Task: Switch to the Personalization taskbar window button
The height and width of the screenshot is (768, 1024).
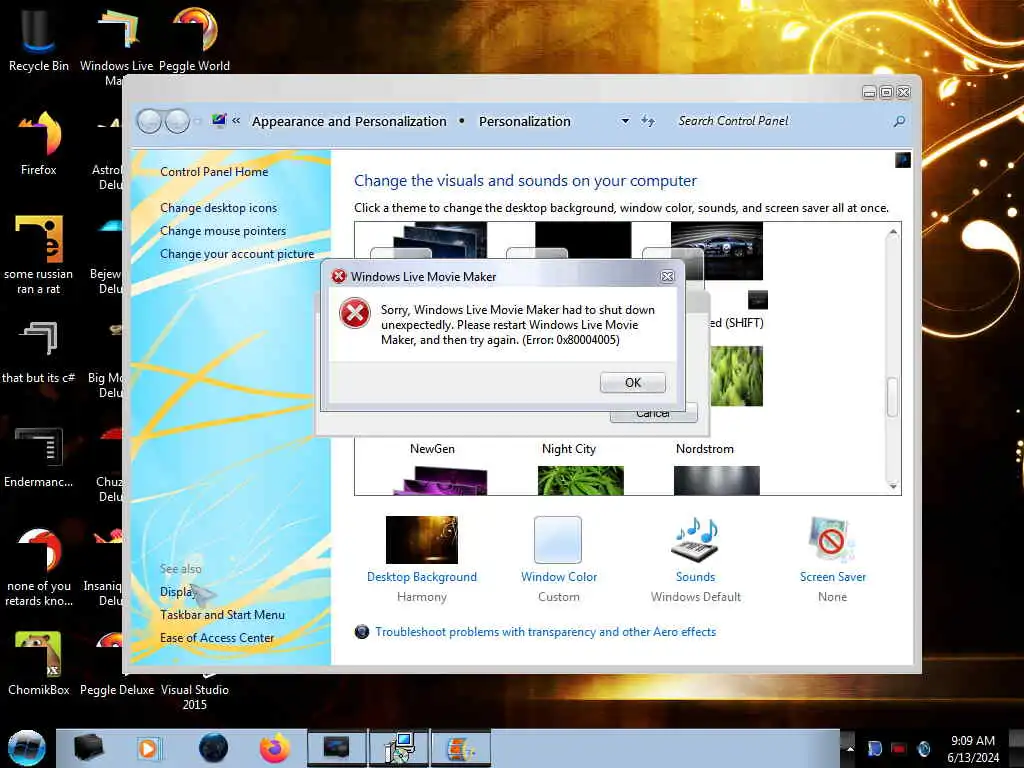Action: click(336, 748)
